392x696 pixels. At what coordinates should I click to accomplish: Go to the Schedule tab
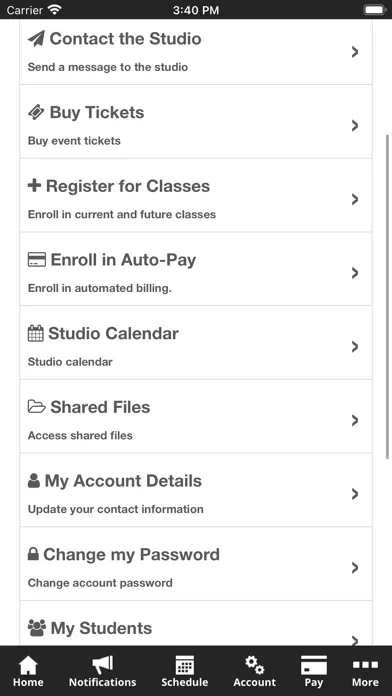185,671
